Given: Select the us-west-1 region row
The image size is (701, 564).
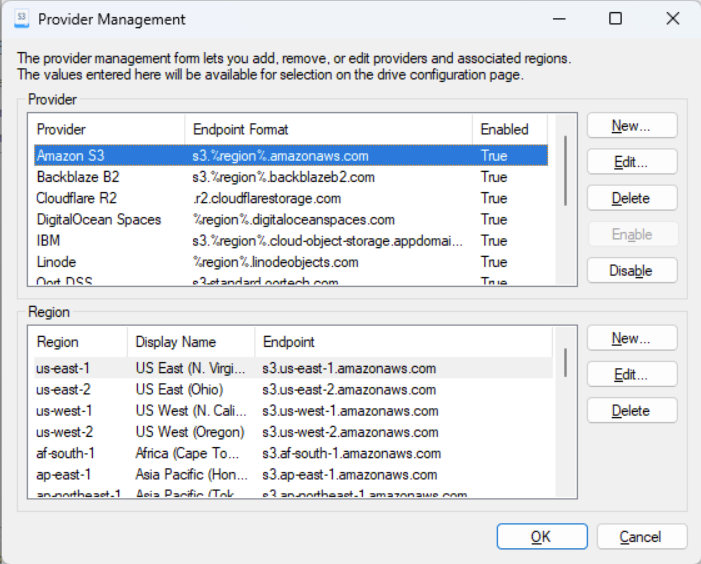Looking at the screenshot, I should (293, 411).
